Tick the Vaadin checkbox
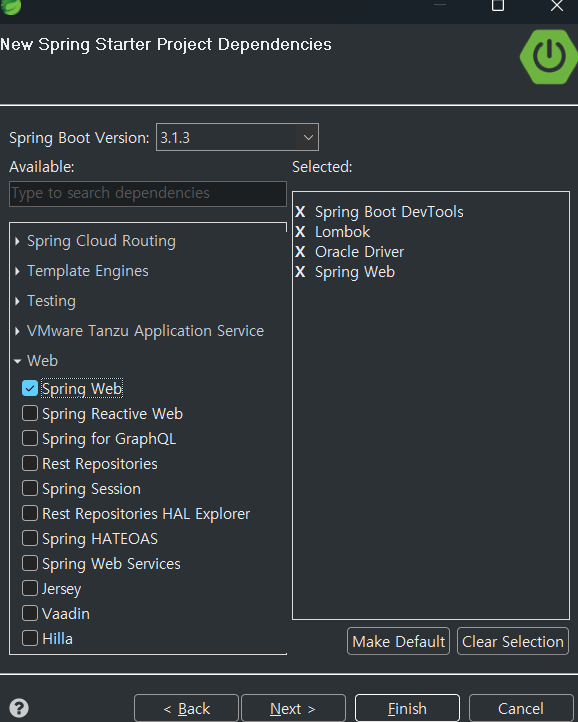 30,613
